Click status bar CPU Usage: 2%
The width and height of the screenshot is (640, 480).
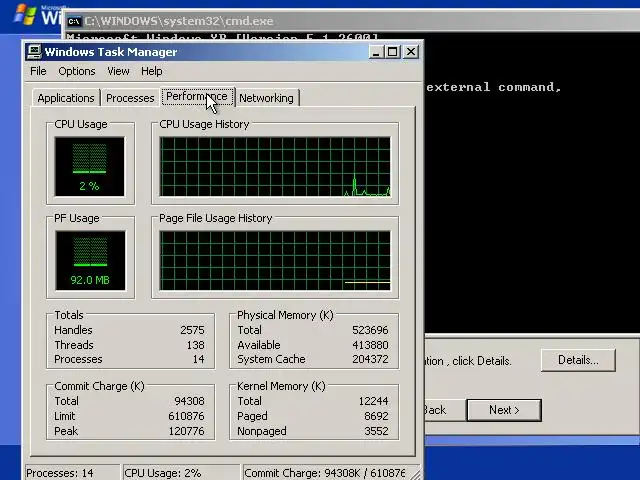[181, 472]
